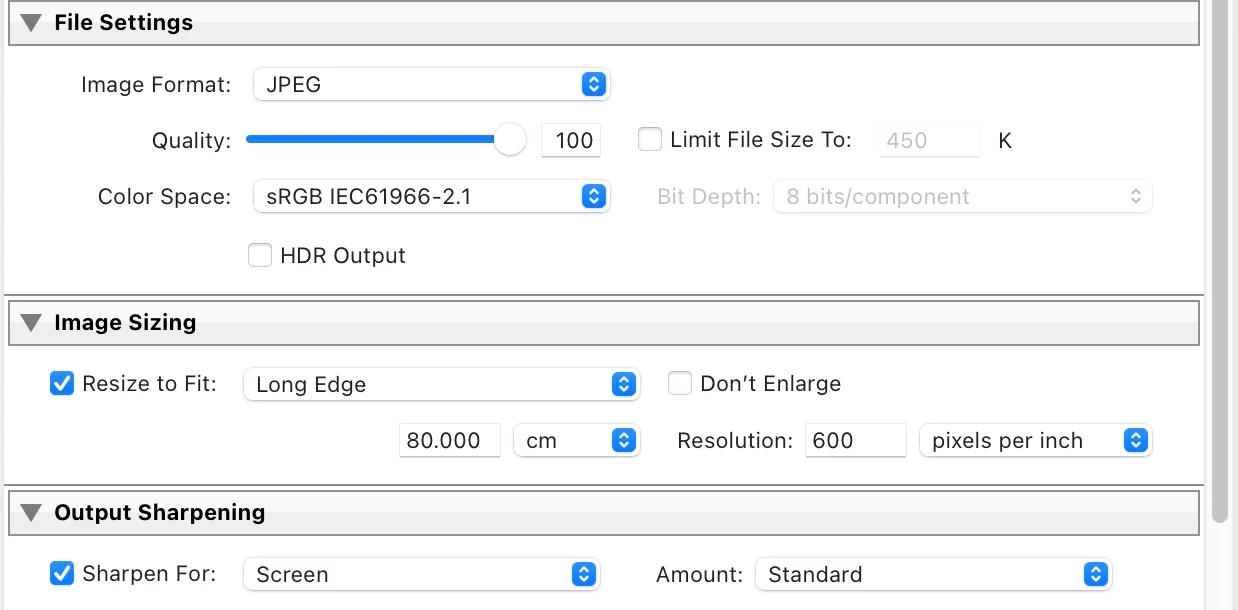Viewport: 1238px width, 610px height.
Task: Click the Resolution field showing 600
Action: click(856, 440)
